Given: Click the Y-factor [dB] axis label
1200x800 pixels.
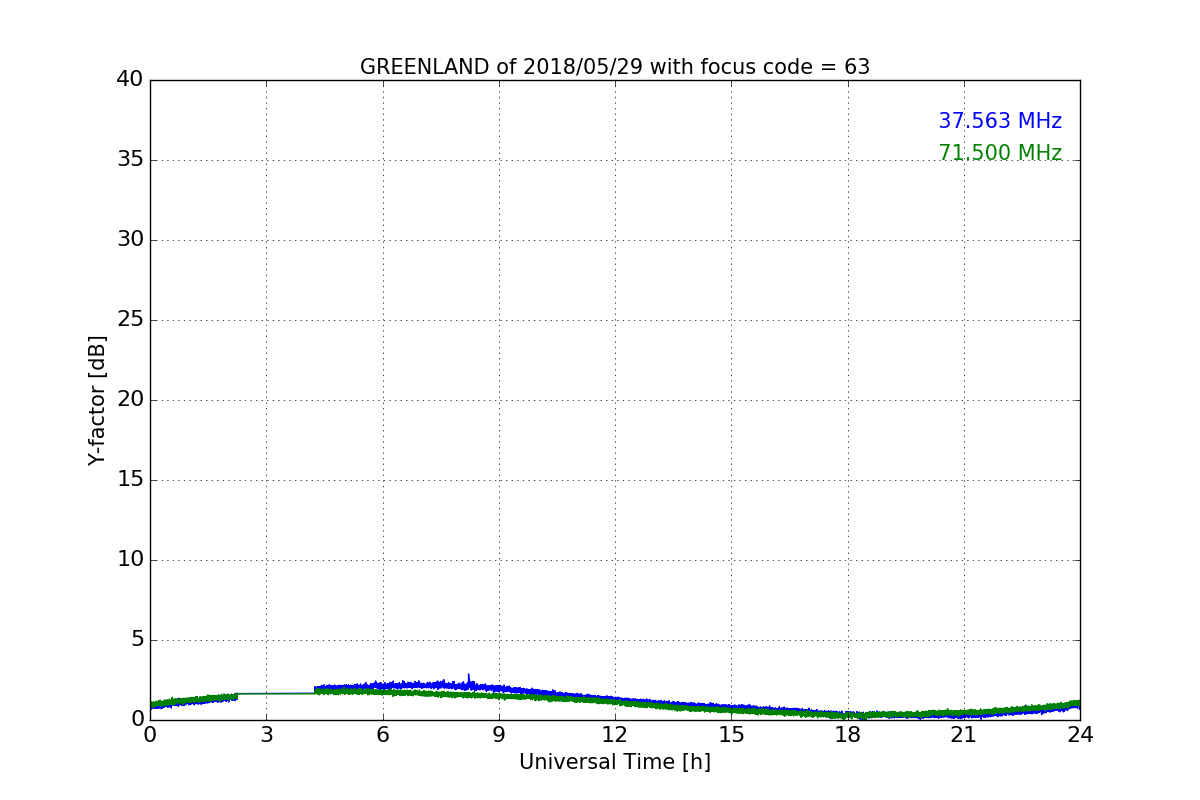Looking at the screenshot, I should click(97, 400).
